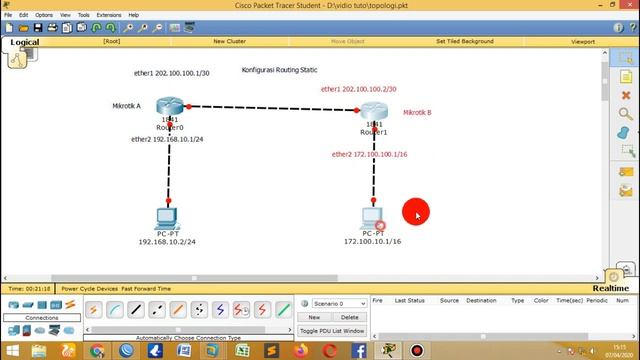This screenshot has width=640, height=360.
Task: Open the Options menu
Action: coord(44,15)
